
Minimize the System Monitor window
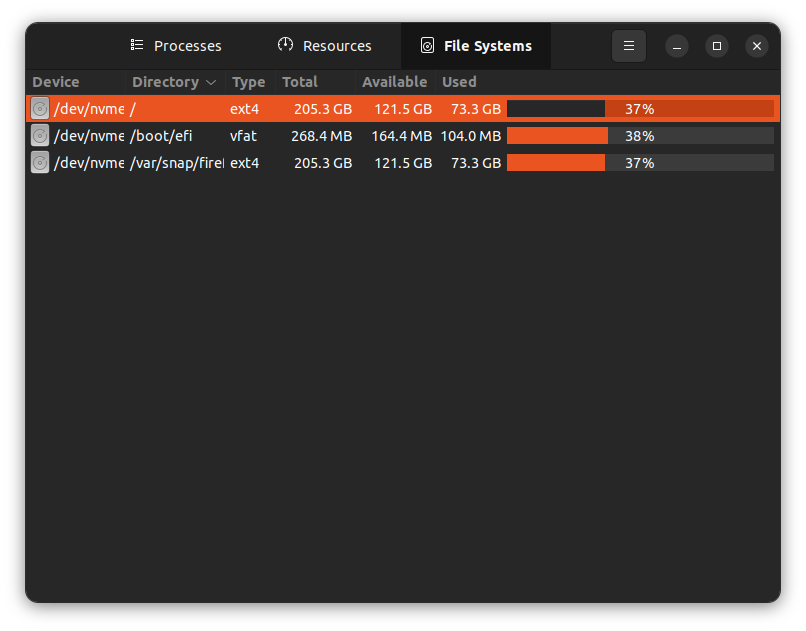click(x=677, y=46)
